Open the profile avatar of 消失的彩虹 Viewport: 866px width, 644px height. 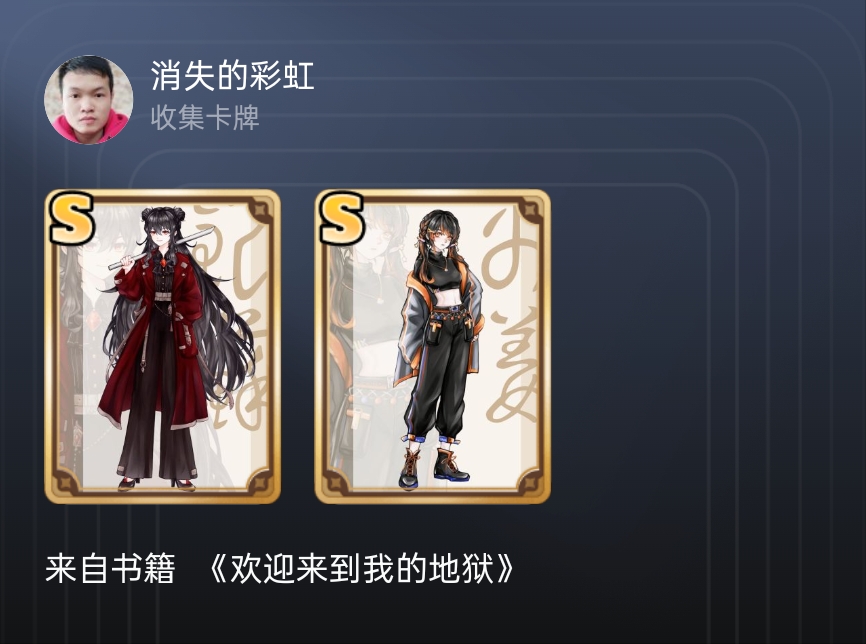88,99
